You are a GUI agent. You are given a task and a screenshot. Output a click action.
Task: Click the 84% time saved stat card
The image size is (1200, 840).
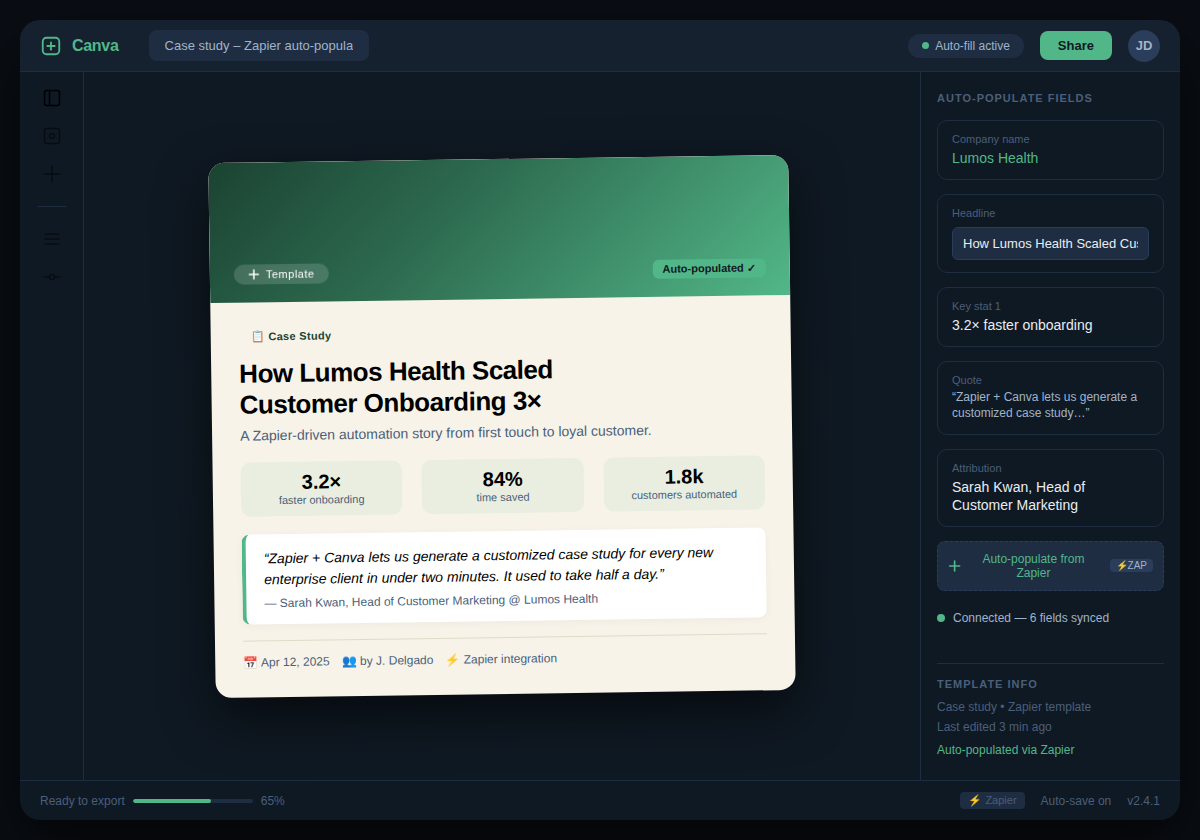502,486
